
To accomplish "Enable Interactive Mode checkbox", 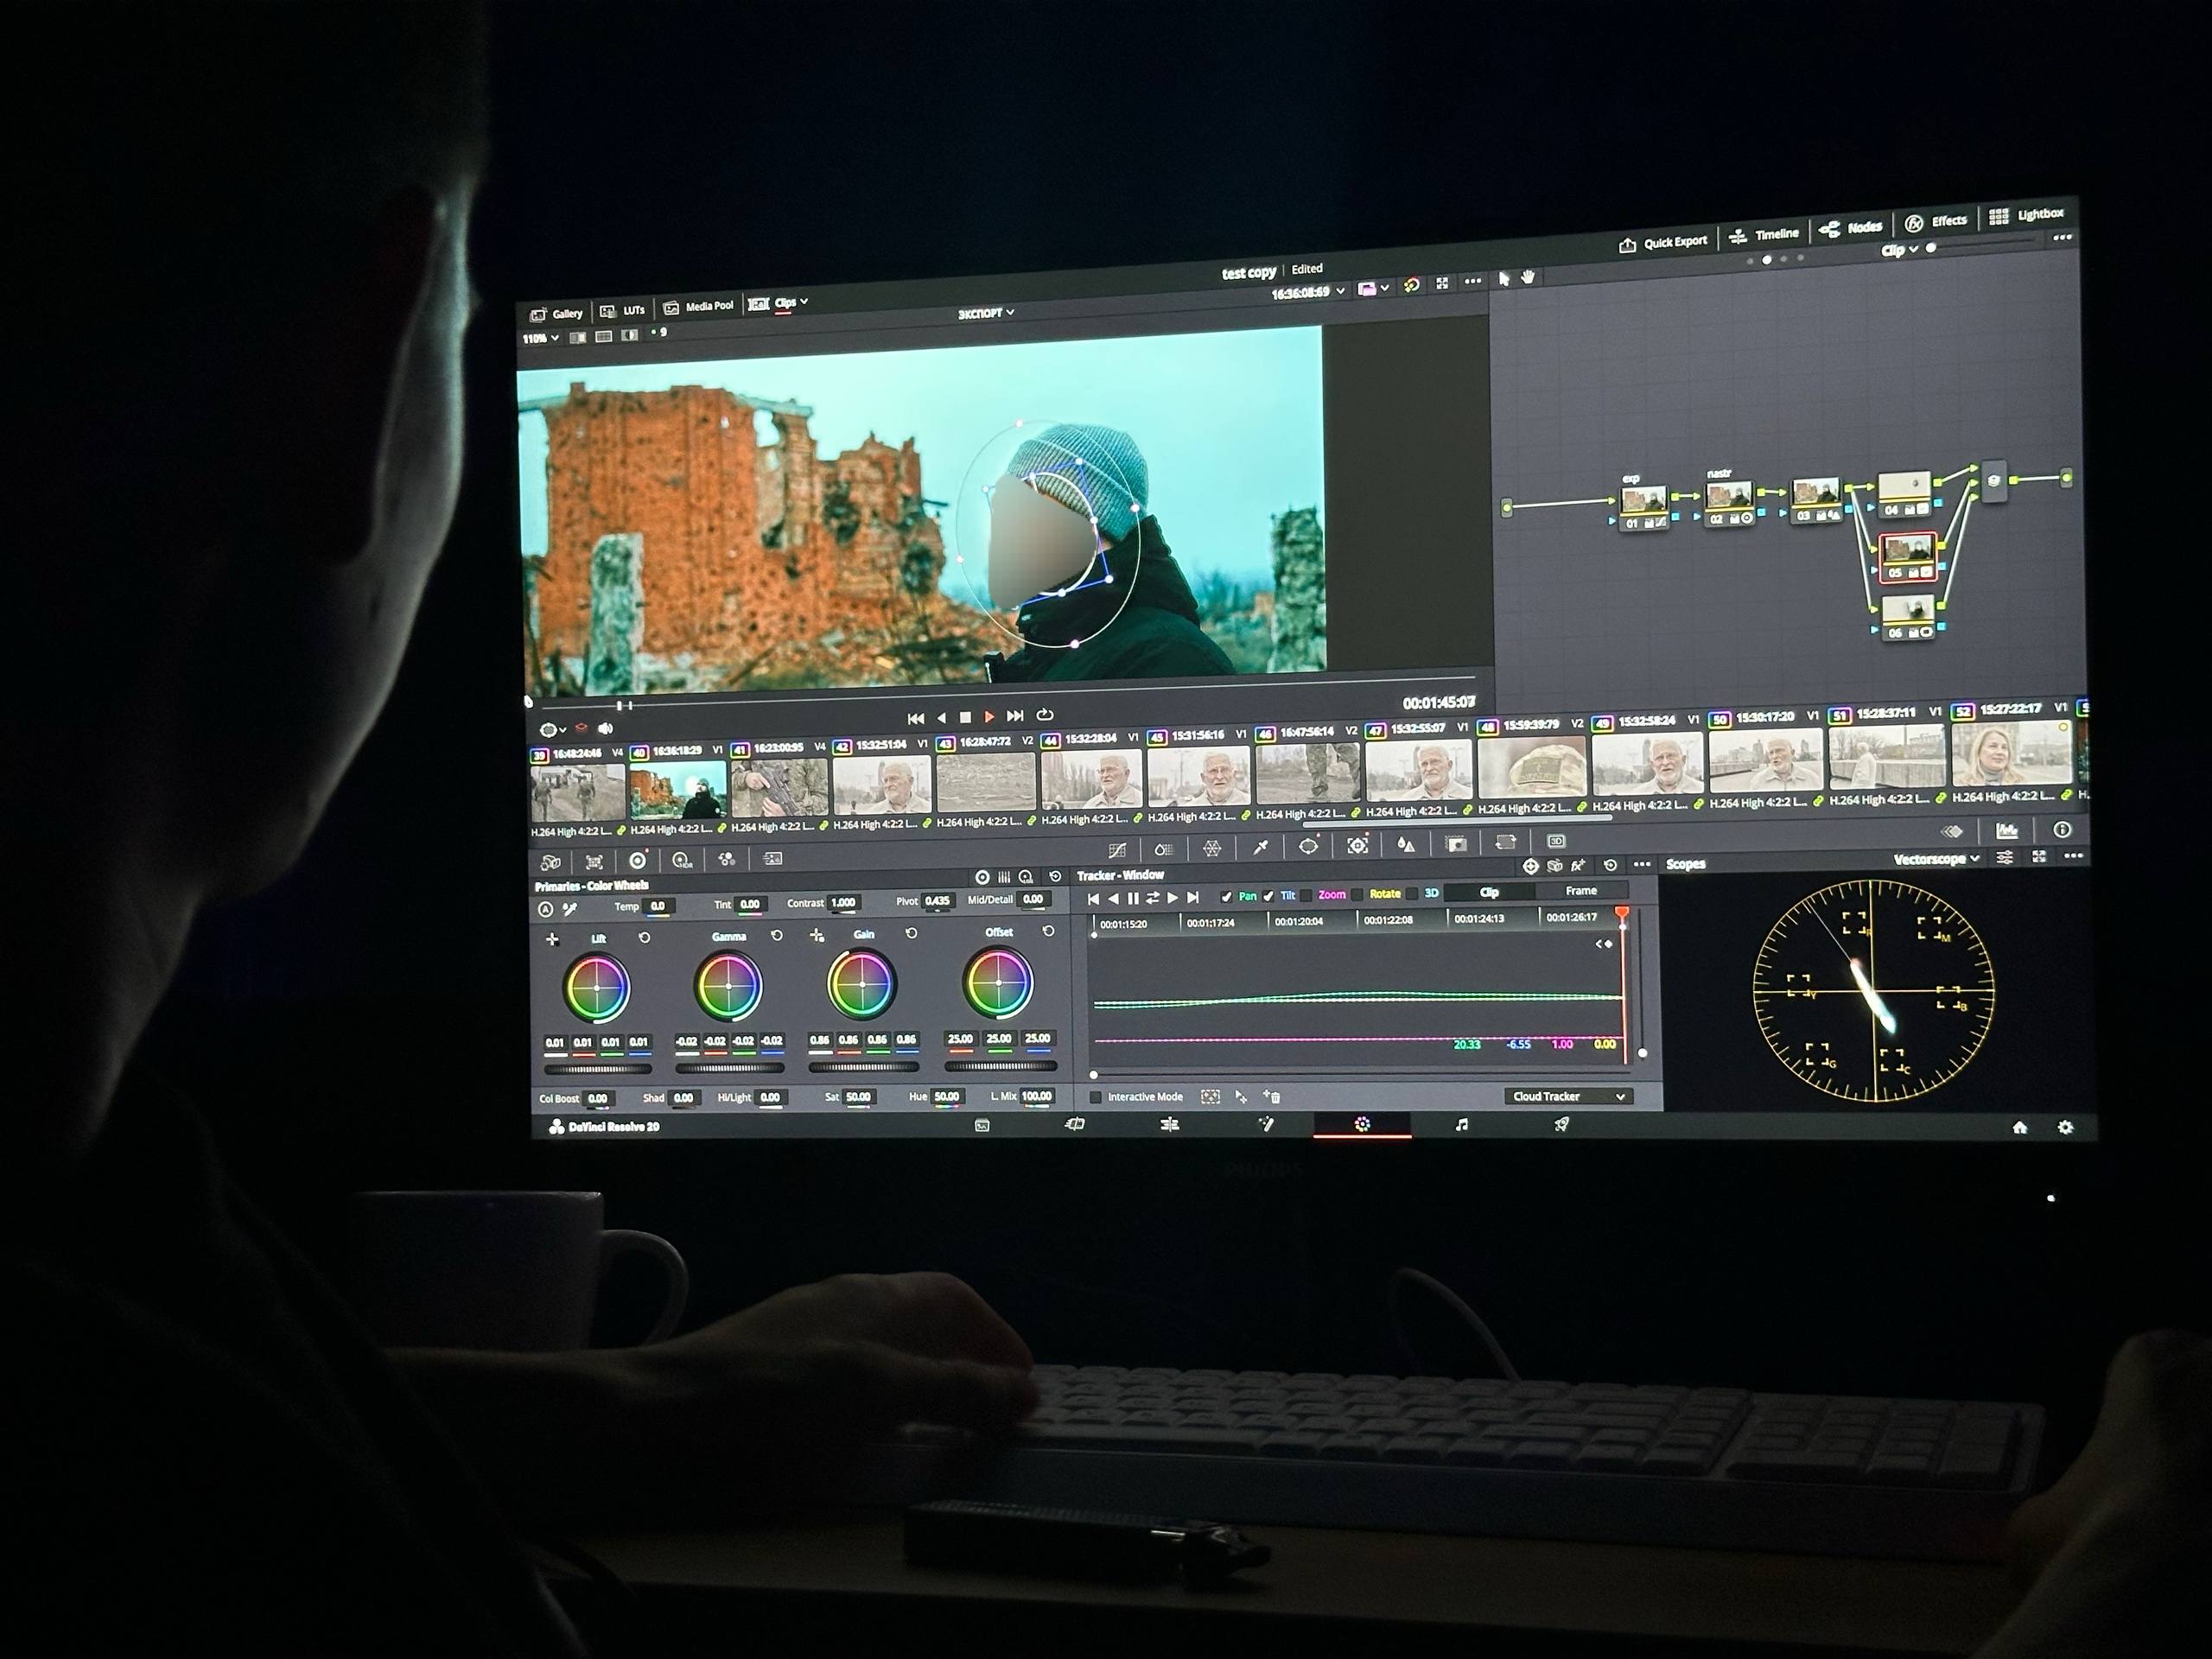I will [x=1096, y=1097].
